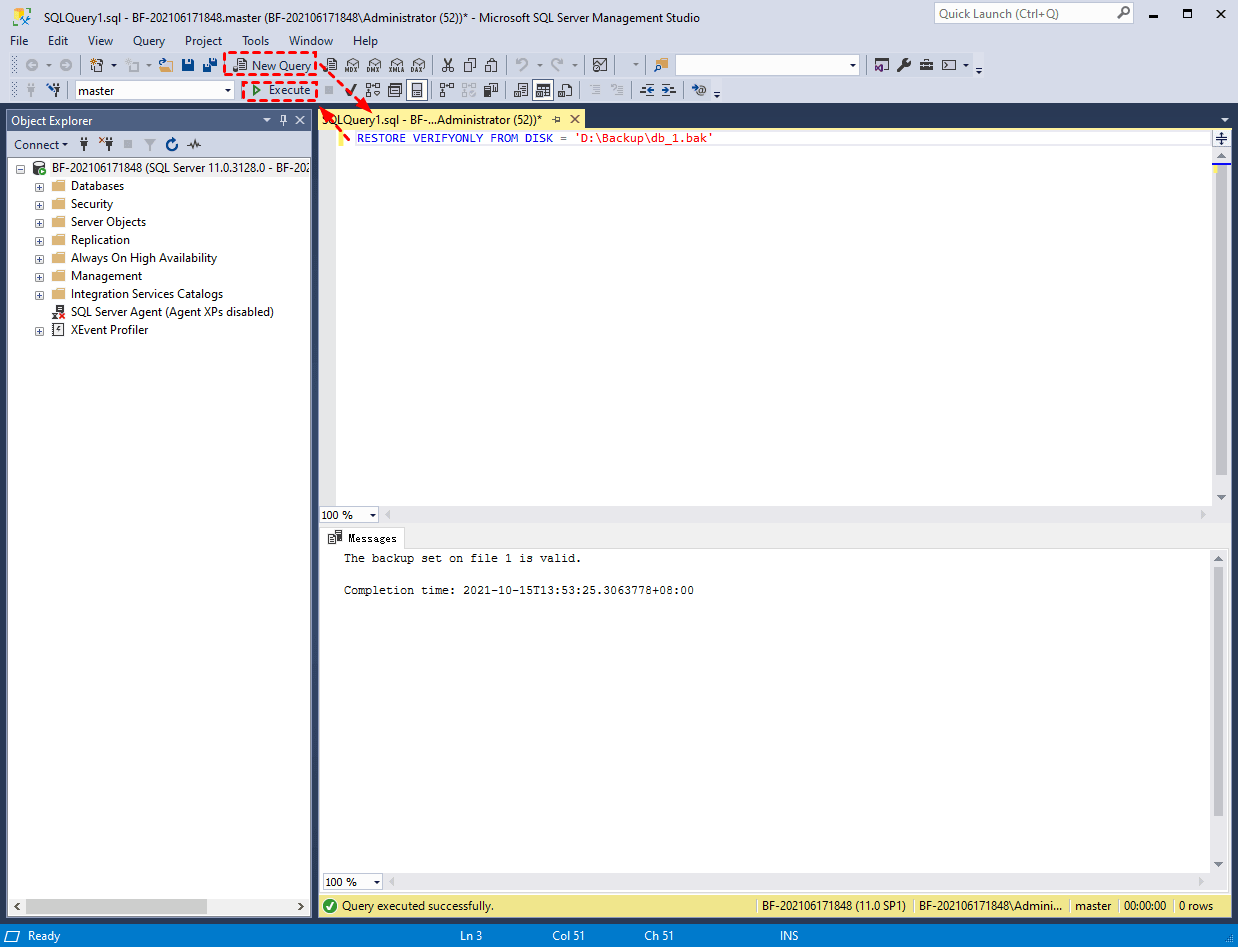The width and height of the screenshot is (1238, 947).
Task: Click the Disconnect icon in Object Explorer
Action: [x=105, y=145]
